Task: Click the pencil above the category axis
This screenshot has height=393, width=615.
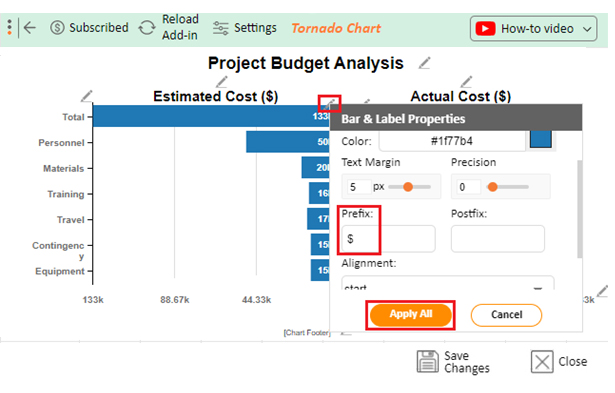Action: pyautogui.click(x=87, y=96)
